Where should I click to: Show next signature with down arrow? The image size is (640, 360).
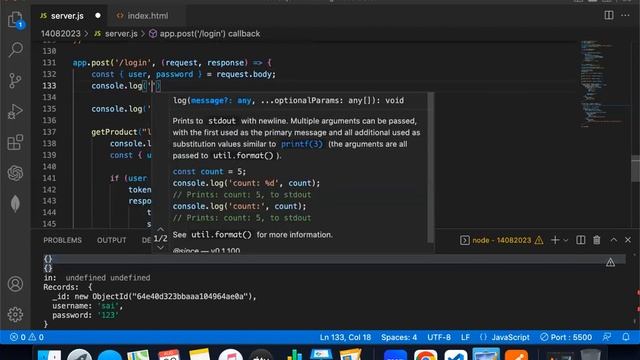point(160,247)
